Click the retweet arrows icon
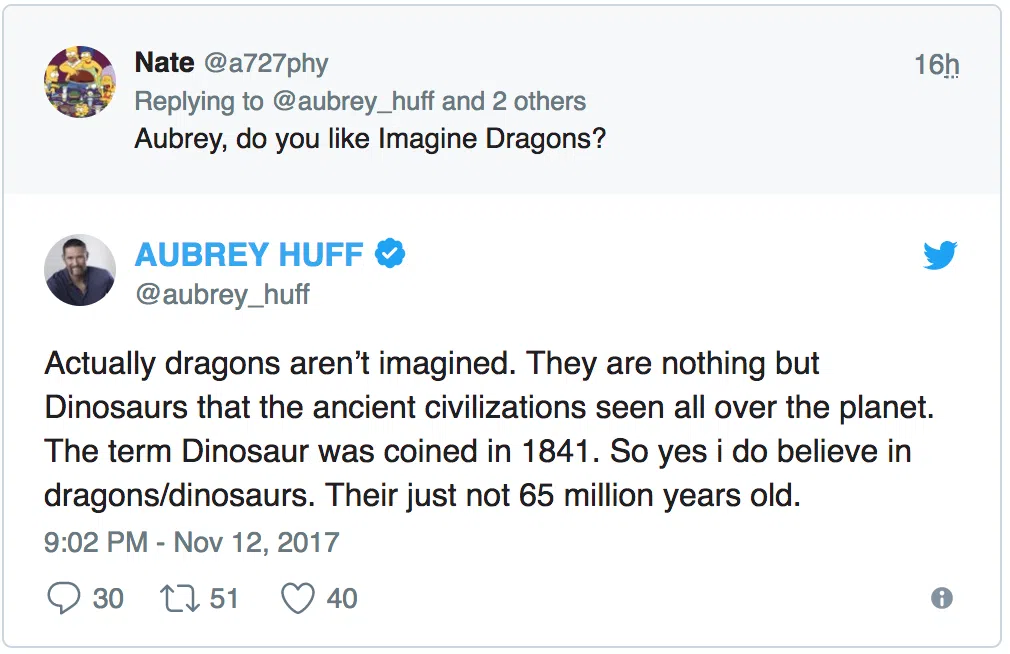 coord(179,598)
